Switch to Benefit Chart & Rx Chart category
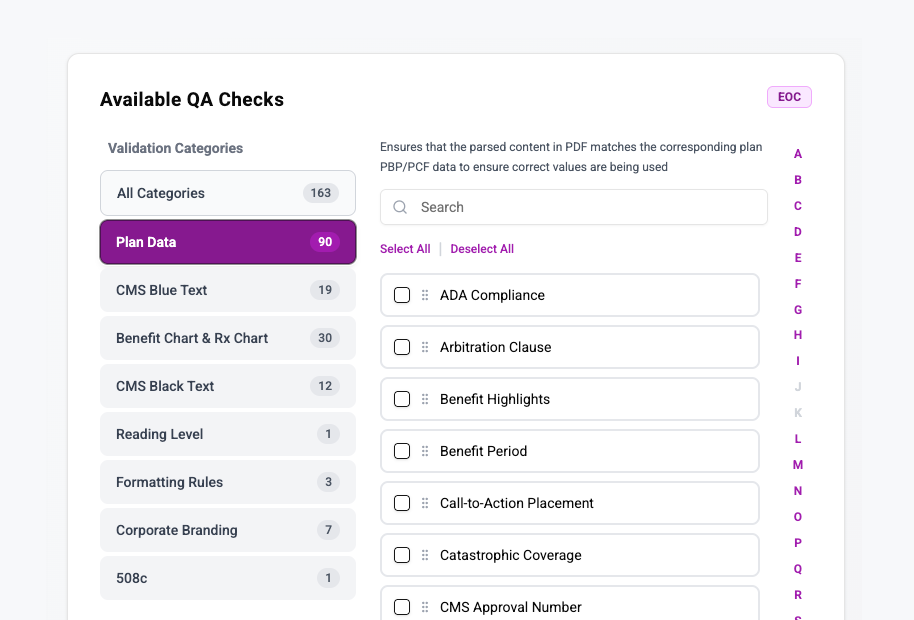 click(x=227, y=338)
